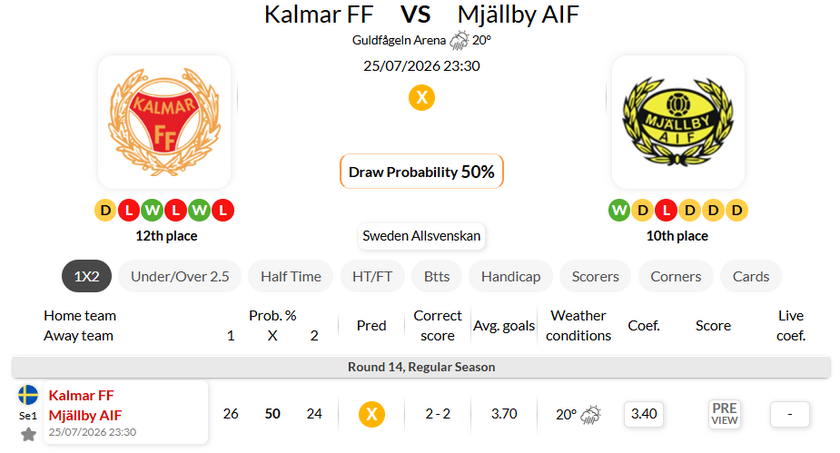Switch to the Under/Over 2.5 tab
The height and width of the screenshot is (453, 840).
click(x=180, y=276)
